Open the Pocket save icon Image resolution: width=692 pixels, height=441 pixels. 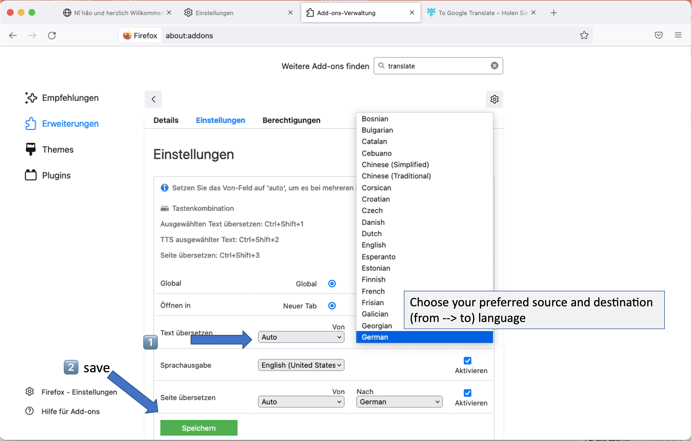tap(658, 35)
